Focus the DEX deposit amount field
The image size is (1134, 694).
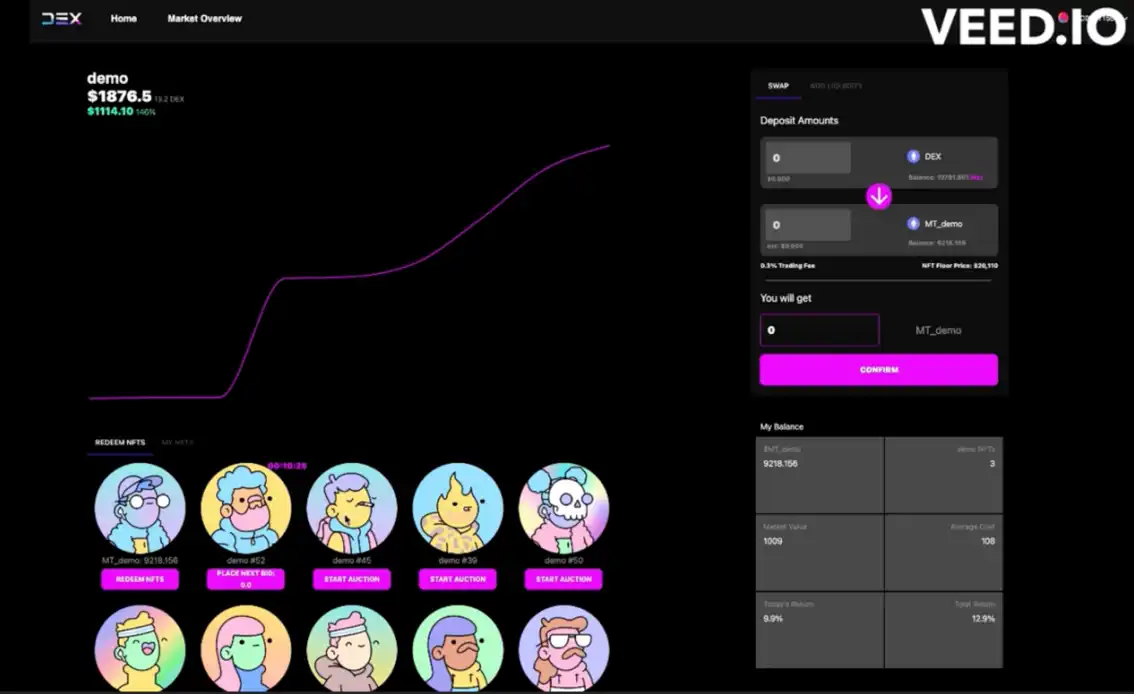[x=809, y=158]
